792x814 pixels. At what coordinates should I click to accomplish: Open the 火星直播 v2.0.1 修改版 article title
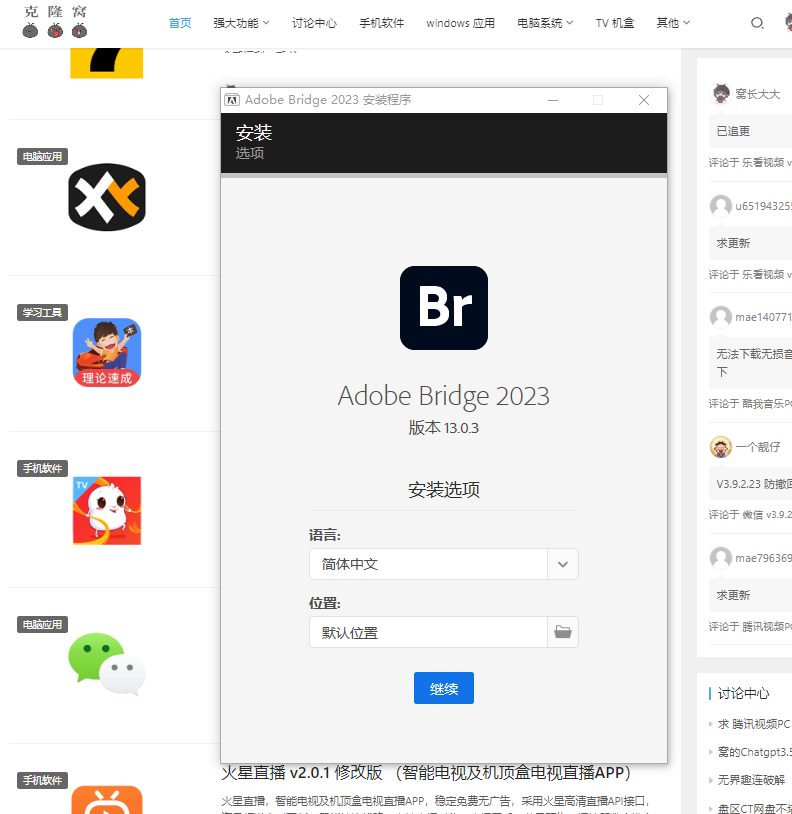coord(427,772)
